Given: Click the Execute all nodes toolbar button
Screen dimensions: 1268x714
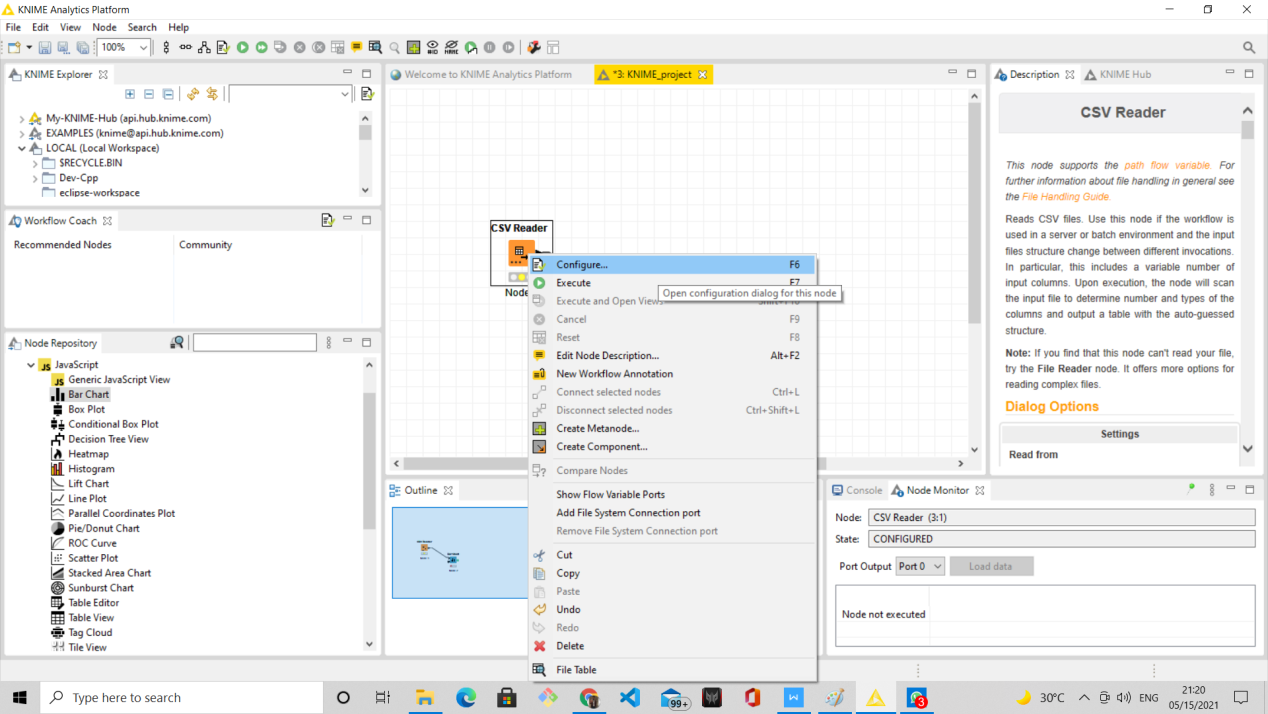Looking at the screenshot, I should tap(261, 47).
